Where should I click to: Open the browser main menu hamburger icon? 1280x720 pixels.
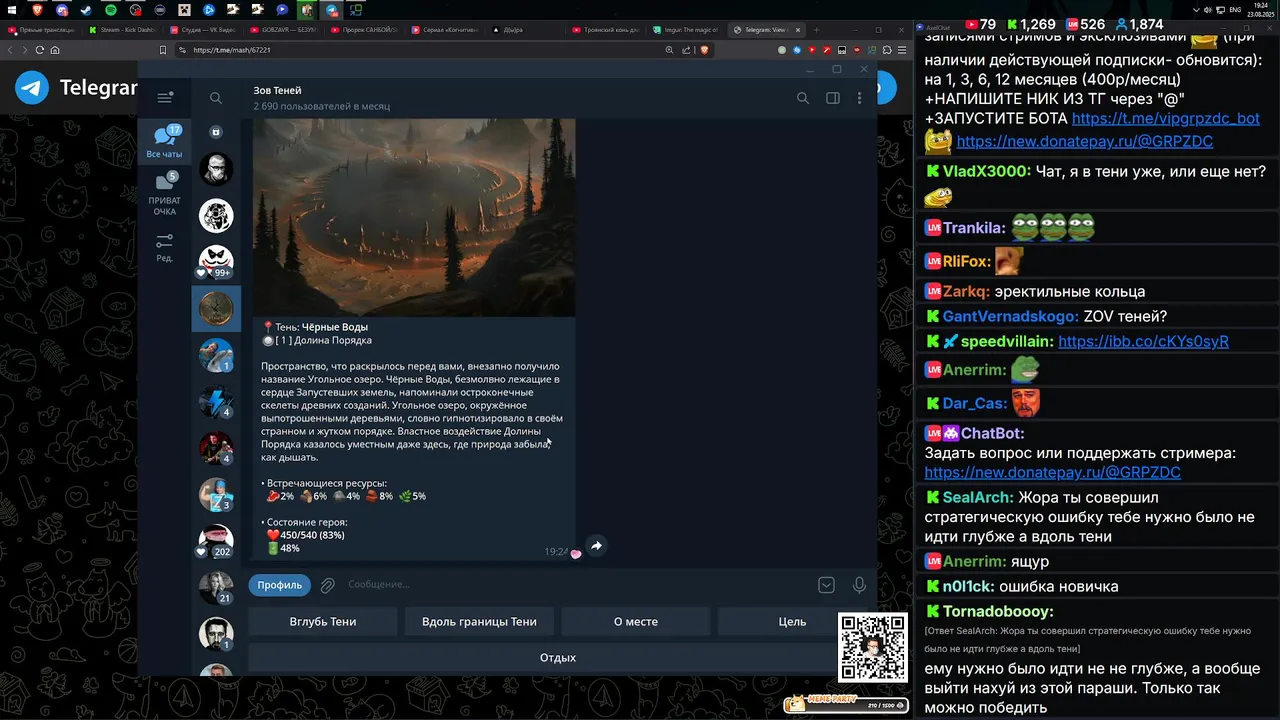900,50
